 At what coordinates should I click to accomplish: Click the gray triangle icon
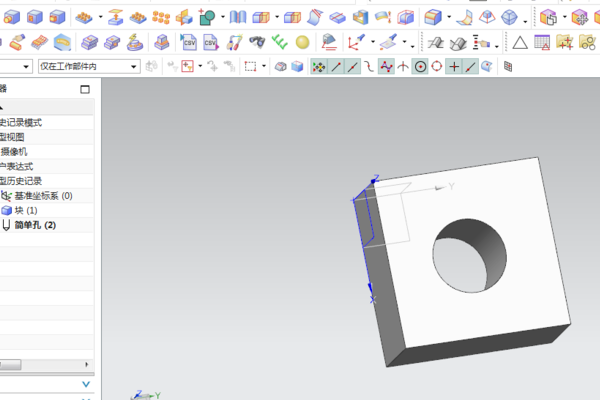520,43
